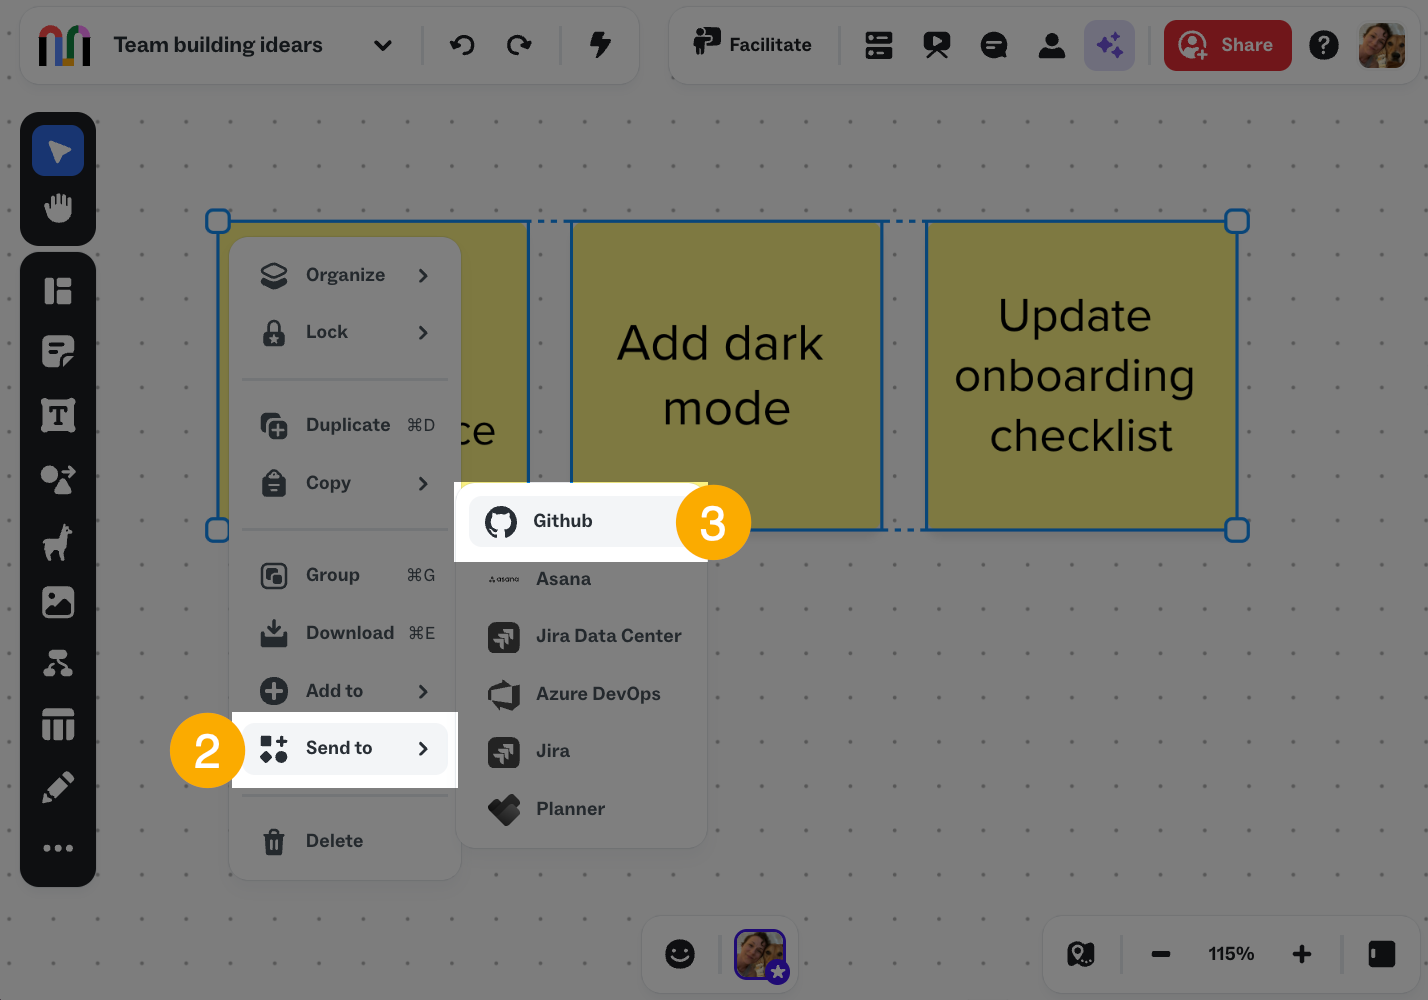The height and width of the screenshot is (1000, 1428).
Task: Open the image insert tool
Action: [x=58, y=602]
